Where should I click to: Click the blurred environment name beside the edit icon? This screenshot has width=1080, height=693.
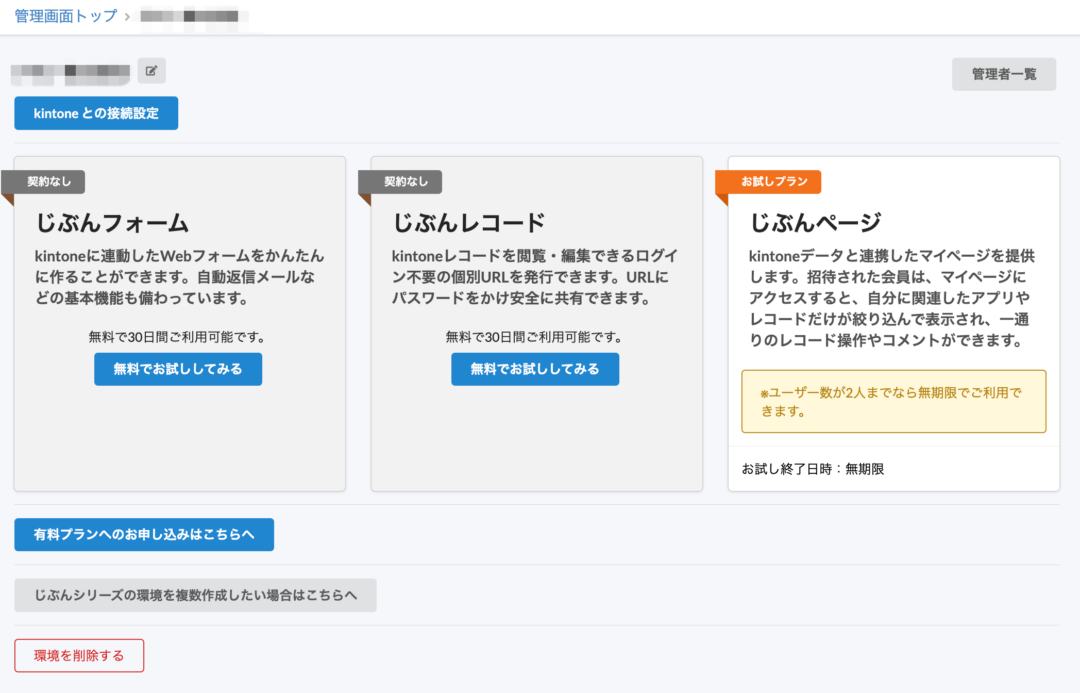pyautogui.click(x=68, y=70)
